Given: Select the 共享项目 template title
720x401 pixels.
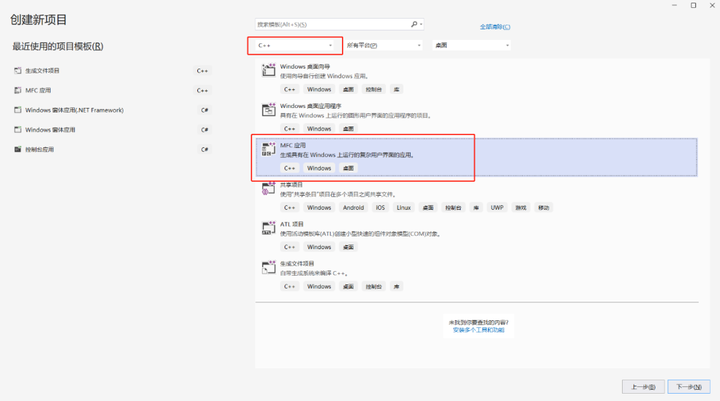Looking at the screenshot, I should point(291,185).
